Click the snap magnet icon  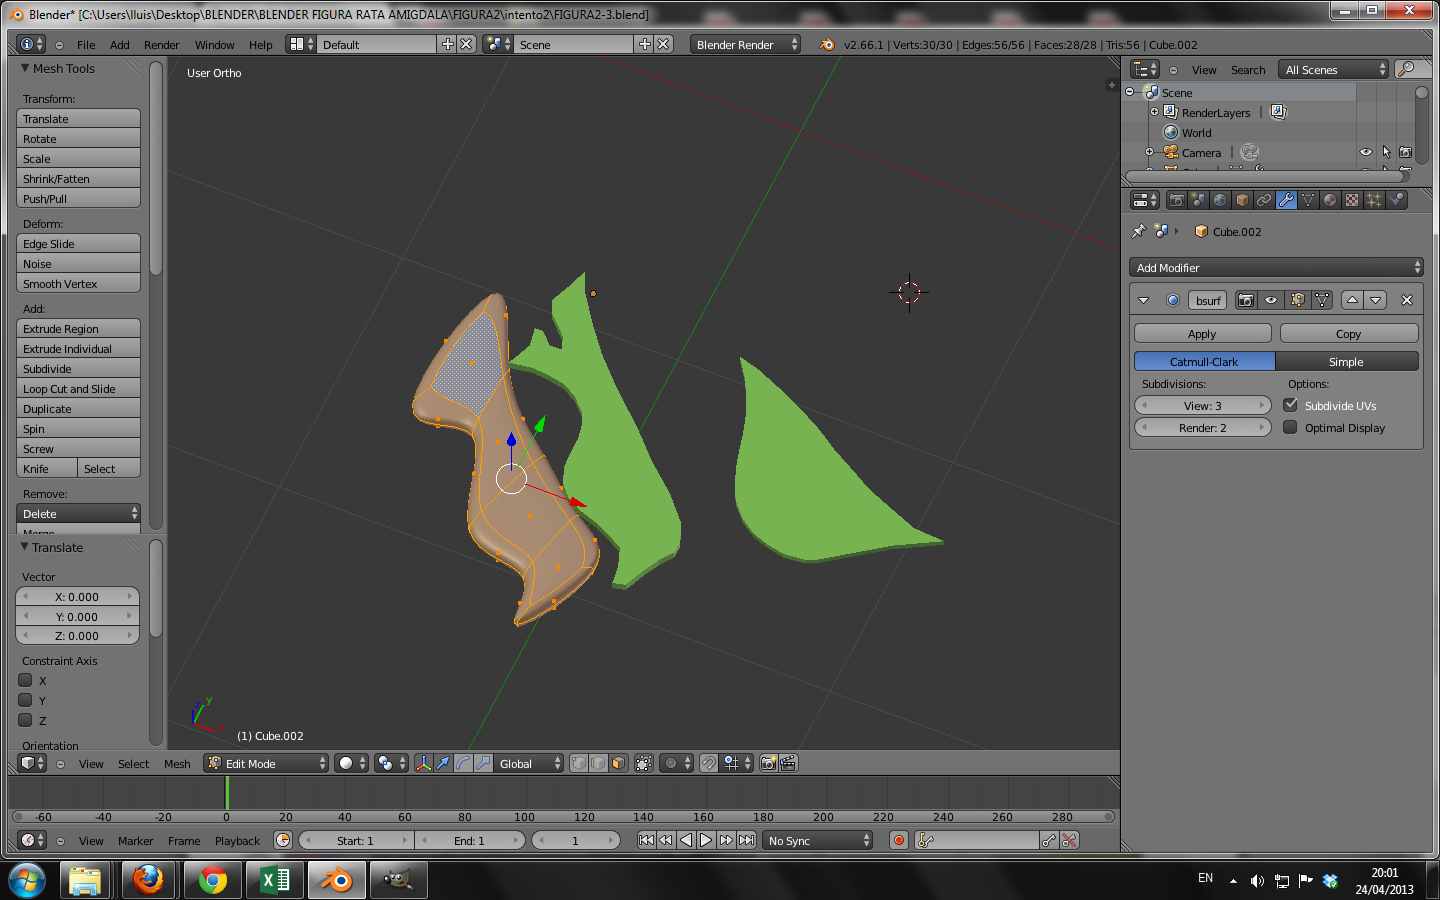point(708,763)
